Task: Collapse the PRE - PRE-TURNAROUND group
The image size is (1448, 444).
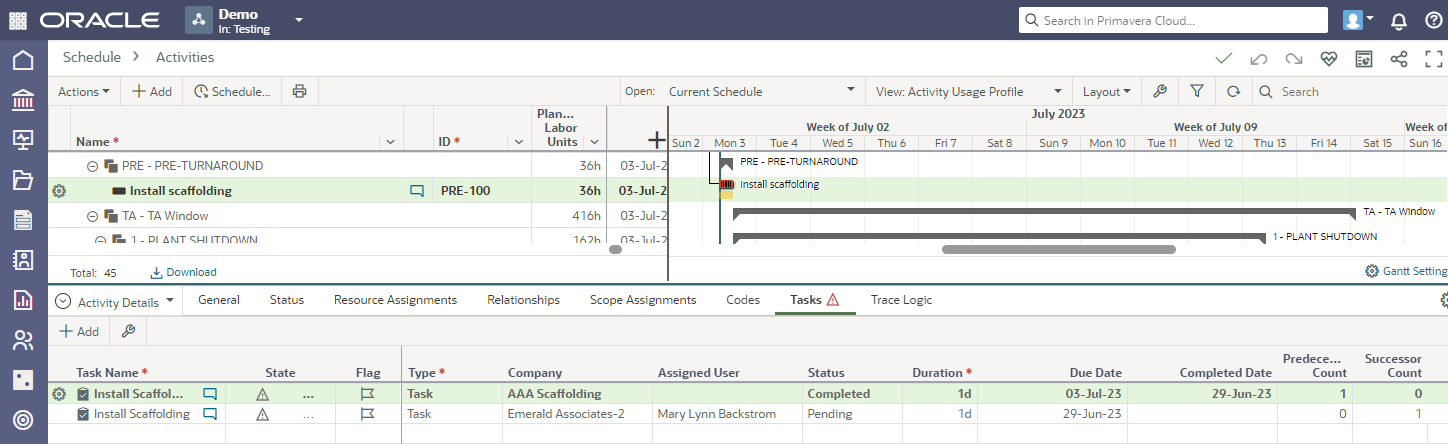Action: (92, 166)
